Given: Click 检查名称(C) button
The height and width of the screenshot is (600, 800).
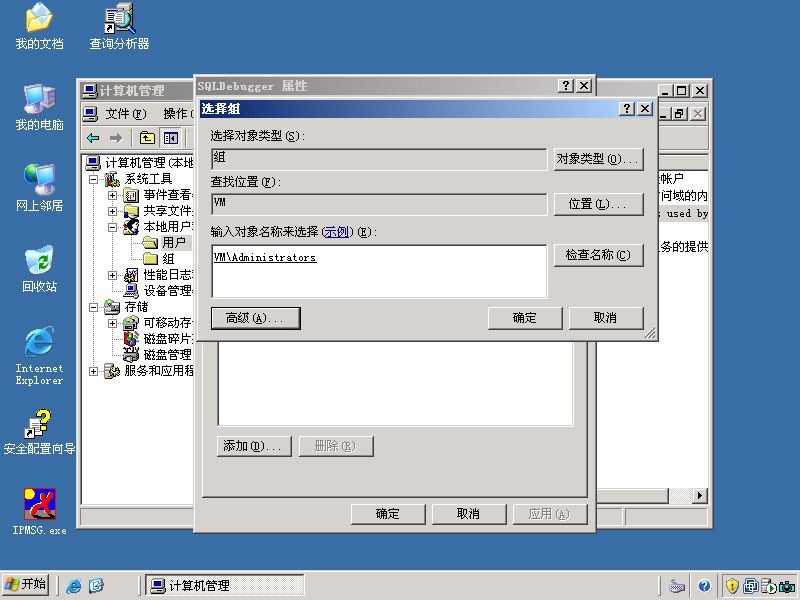Looking at the screenshot, I should tap(598, 255).
